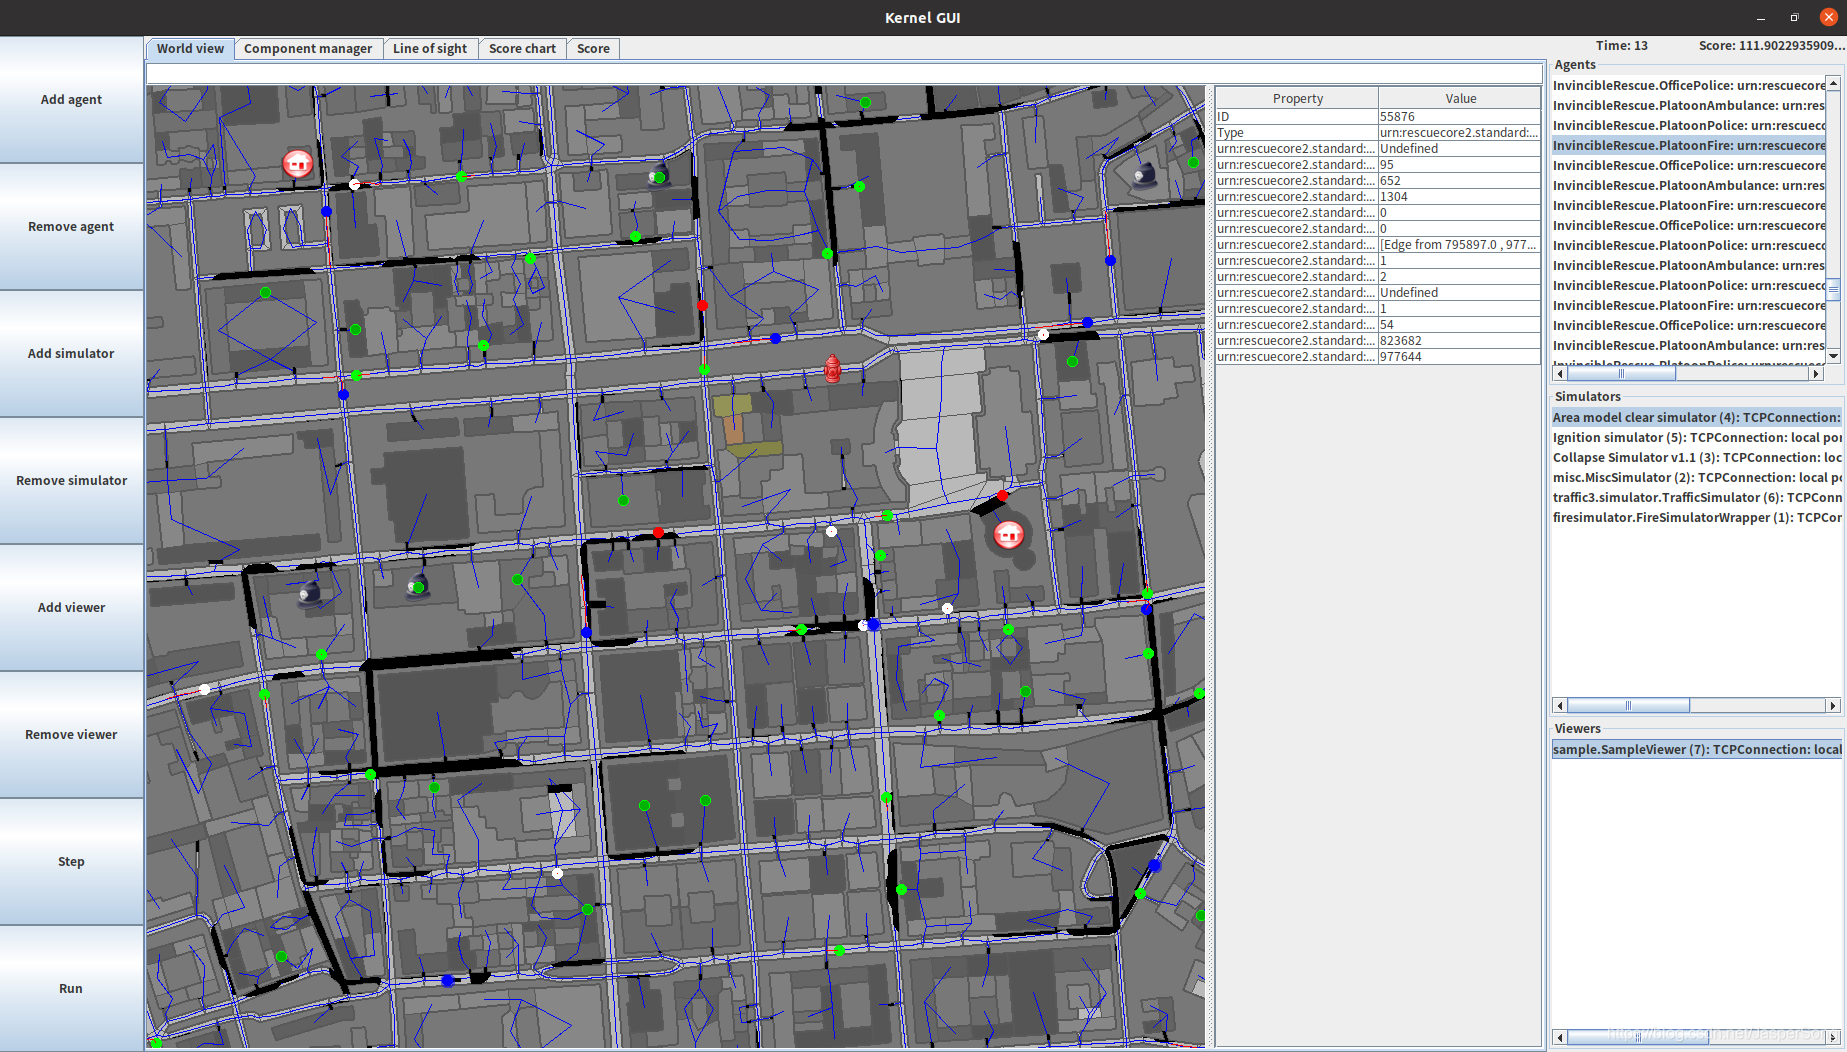Viewport: 1847px width, 1052px height.
Task: Click the Agents list scroll down arrow
Action: tap(1833, 356)
